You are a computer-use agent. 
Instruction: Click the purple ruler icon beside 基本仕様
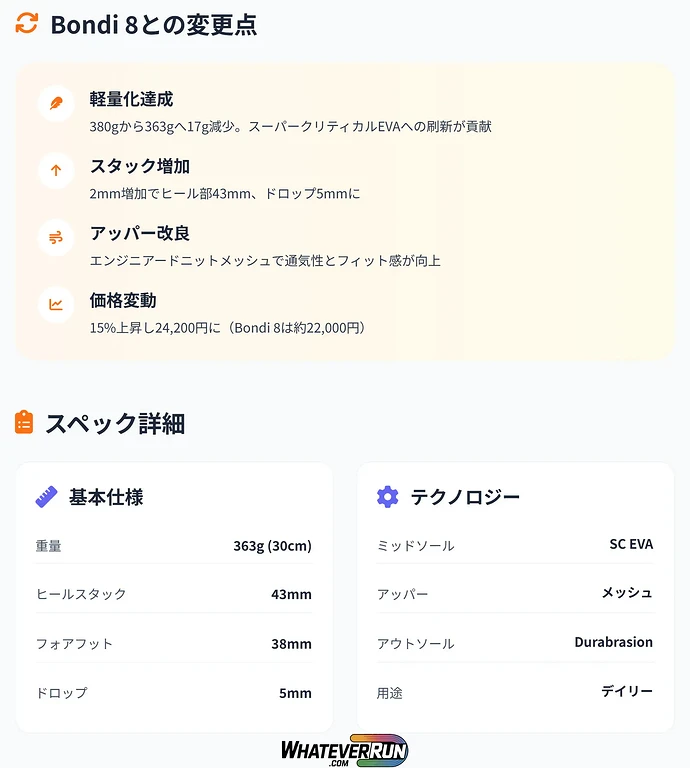point(46,497)
